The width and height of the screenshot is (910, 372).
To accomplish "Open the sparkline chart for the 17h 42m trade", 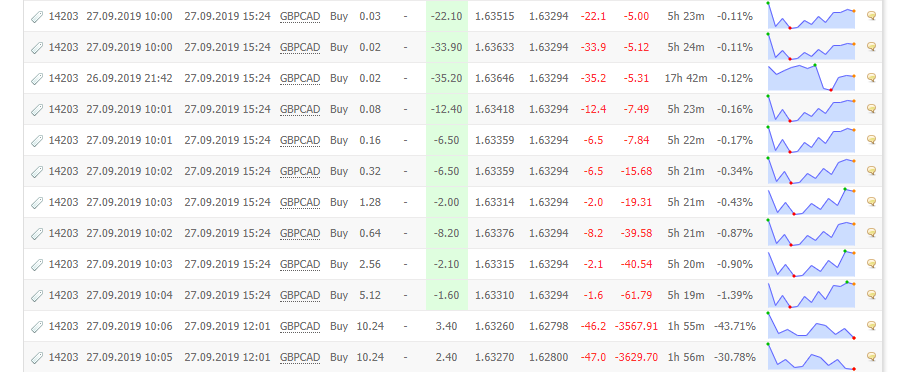I will pos(811,78).
